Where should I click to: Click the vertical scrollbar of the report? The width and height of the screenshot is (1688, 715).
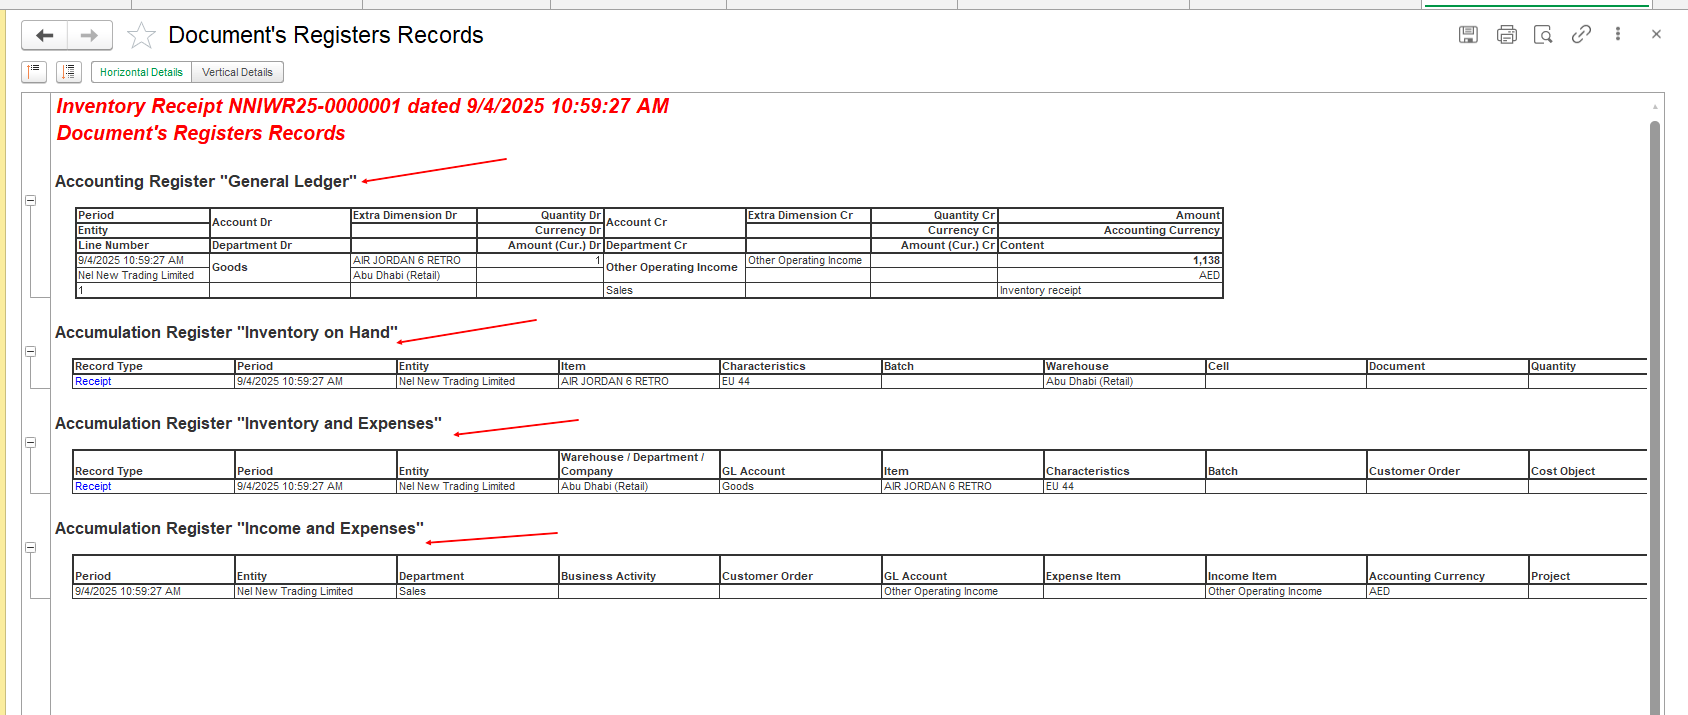1655,400
